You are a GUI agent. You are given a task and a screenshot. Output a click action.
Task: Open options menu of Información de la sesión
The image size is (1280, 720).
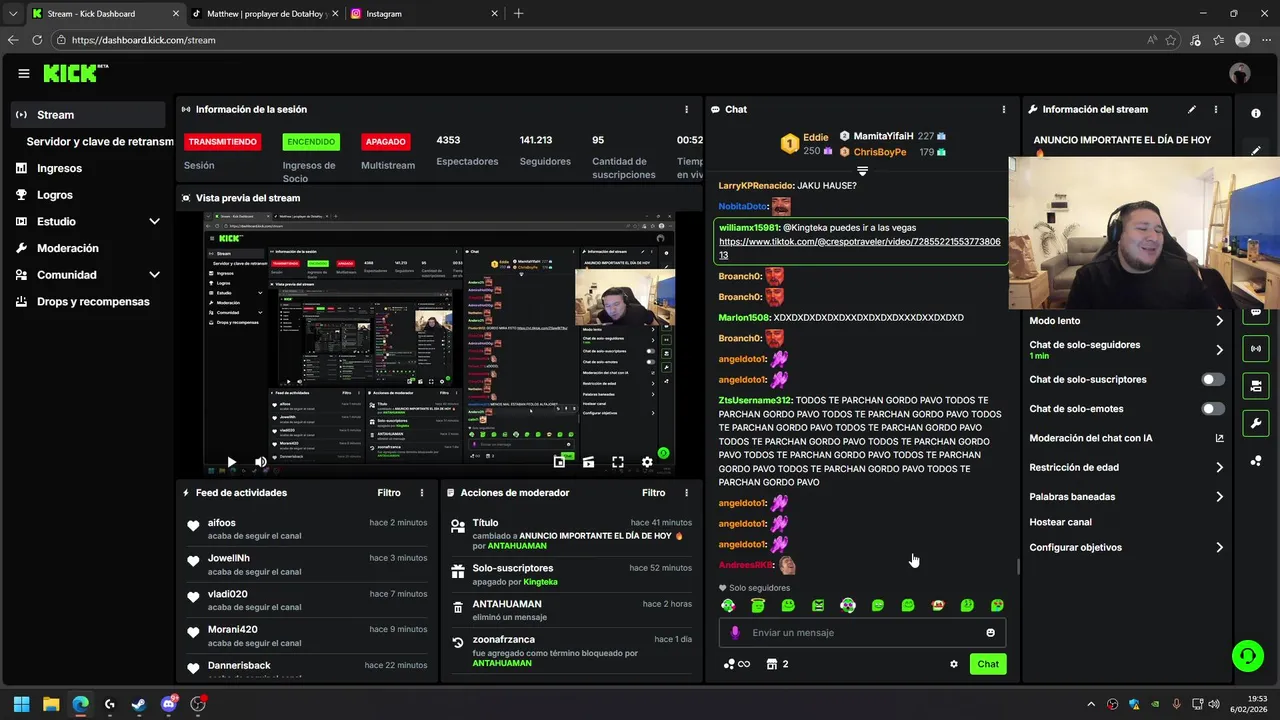click(686, 109)
